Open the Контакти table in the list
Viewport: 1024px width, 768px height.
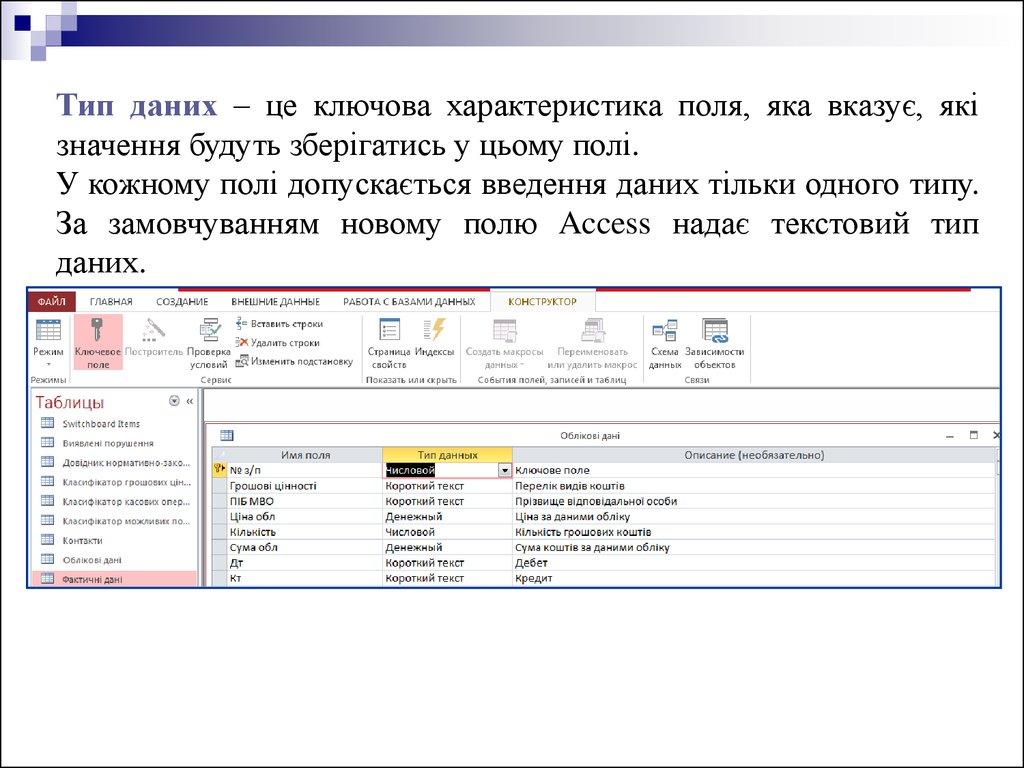[x=82, y=540]
